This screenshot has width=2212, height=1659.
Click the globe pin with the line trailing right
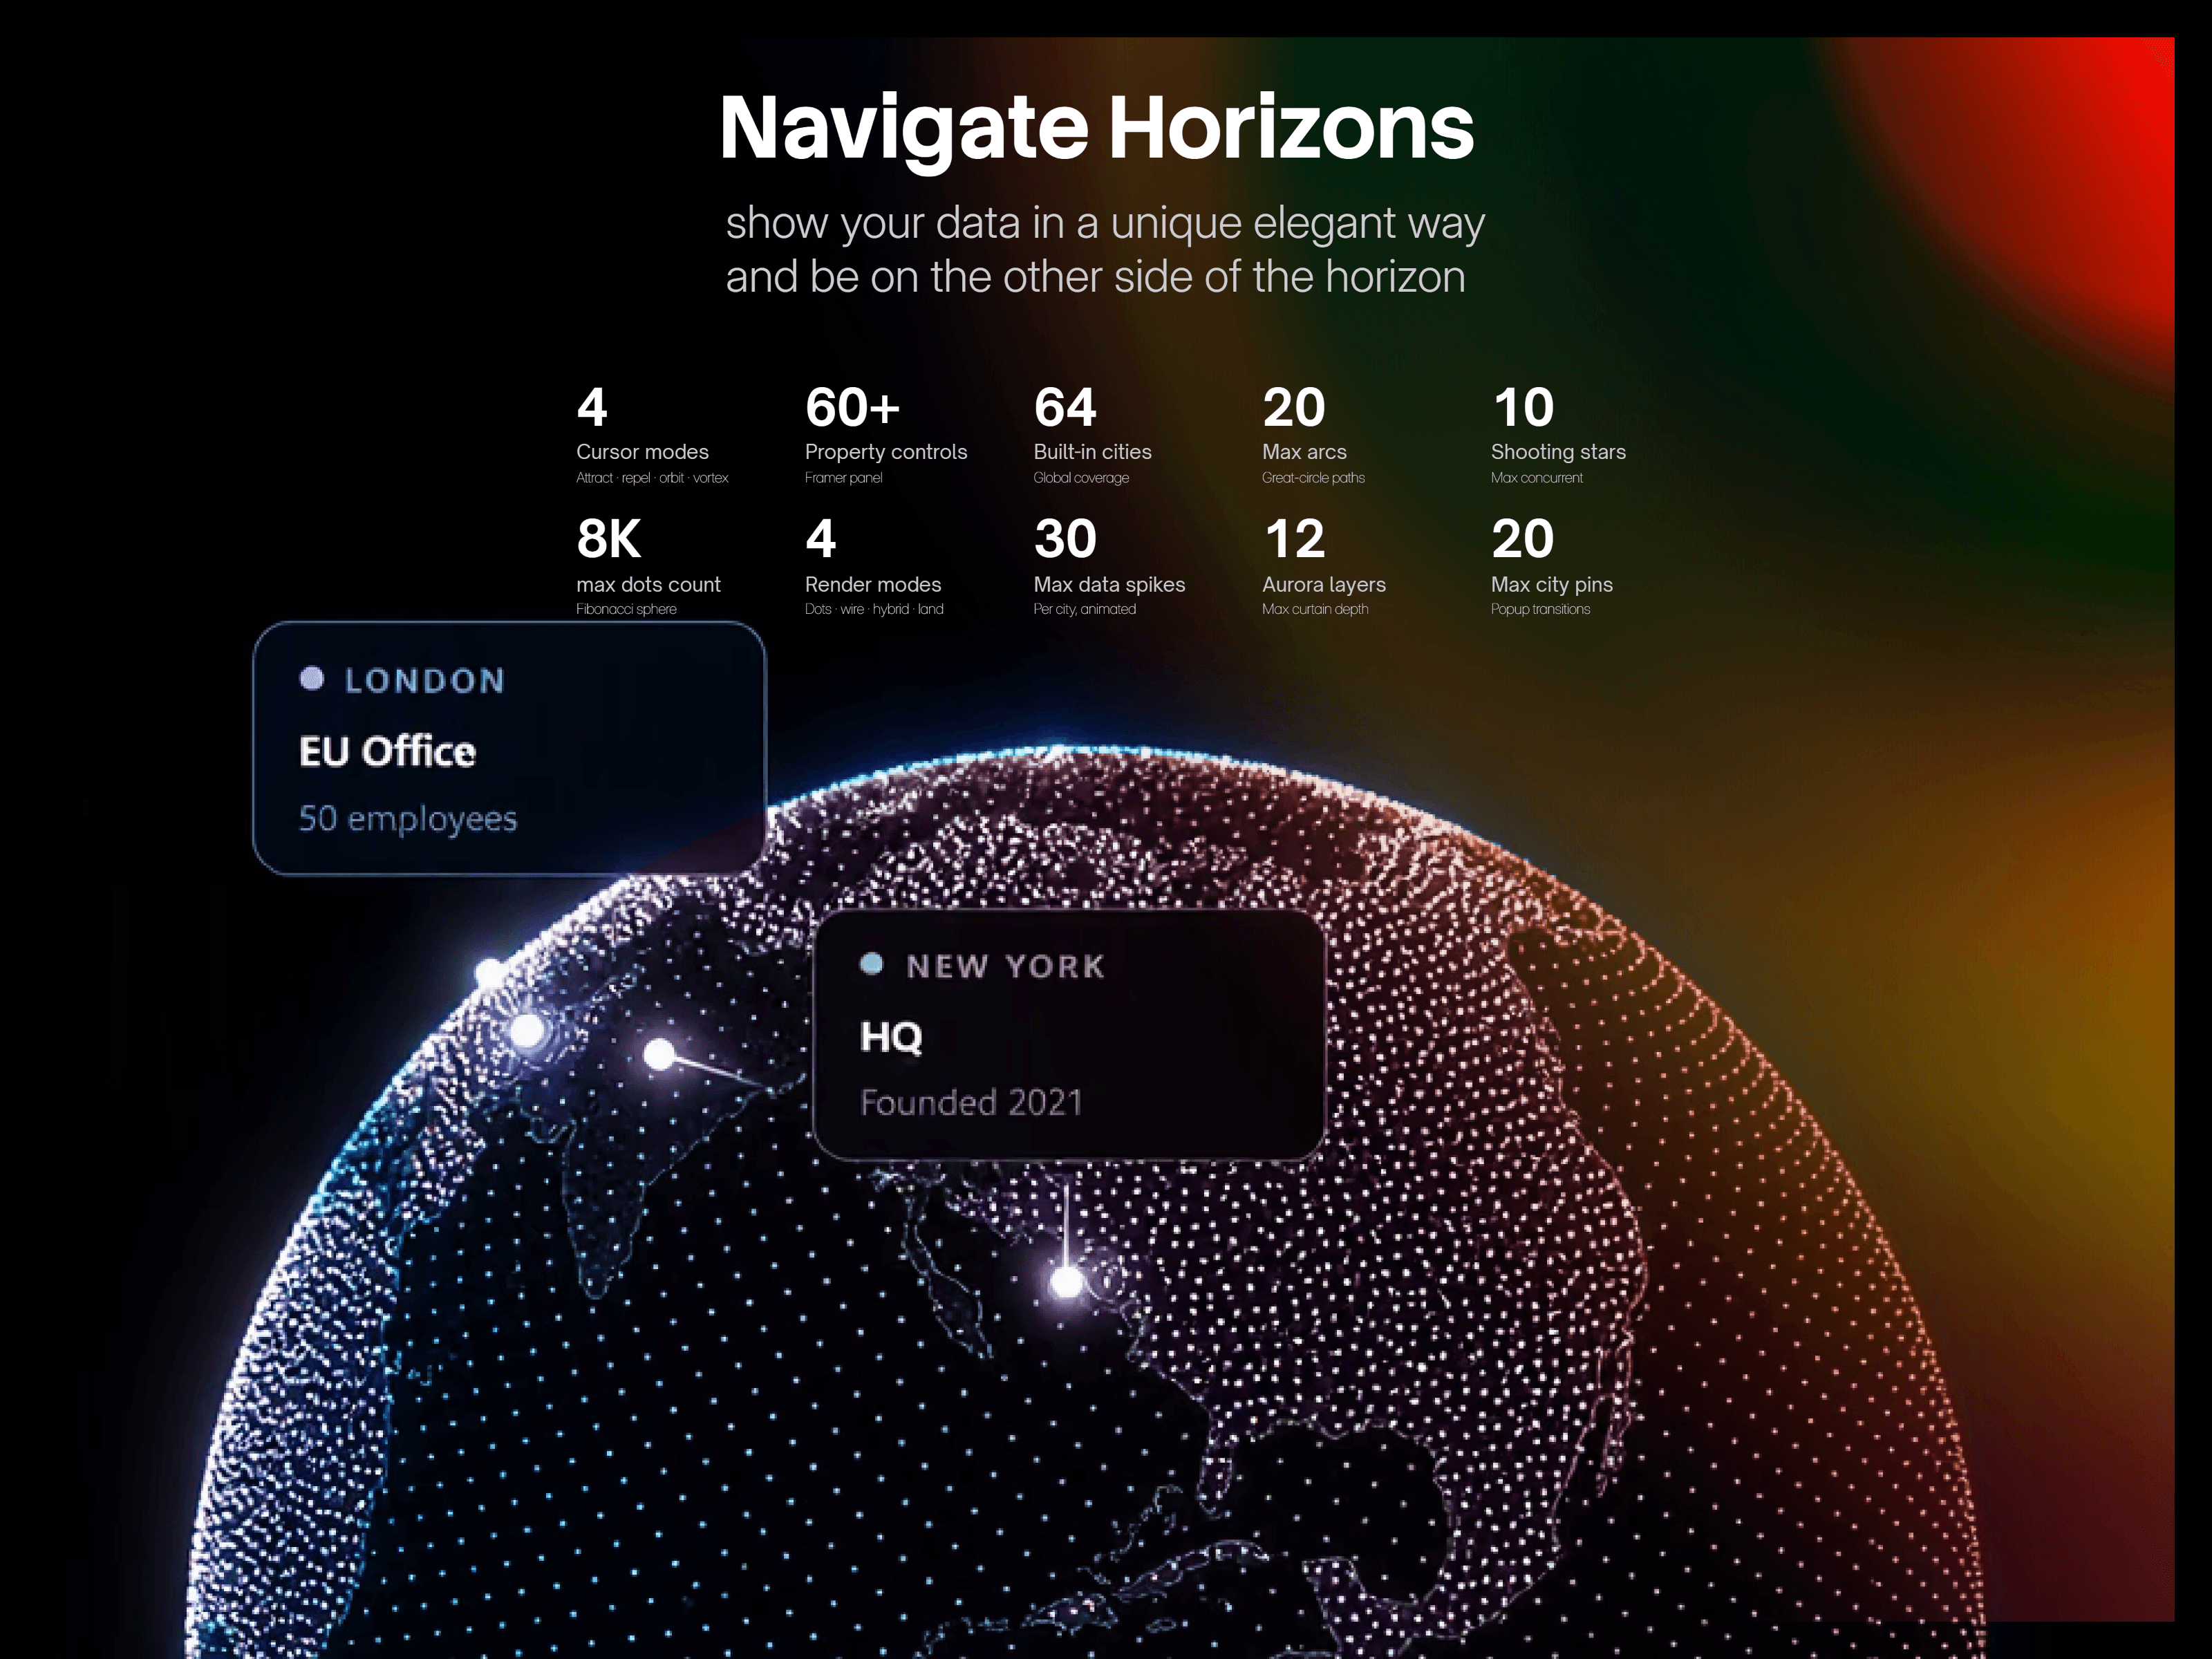pos(659,1054)
